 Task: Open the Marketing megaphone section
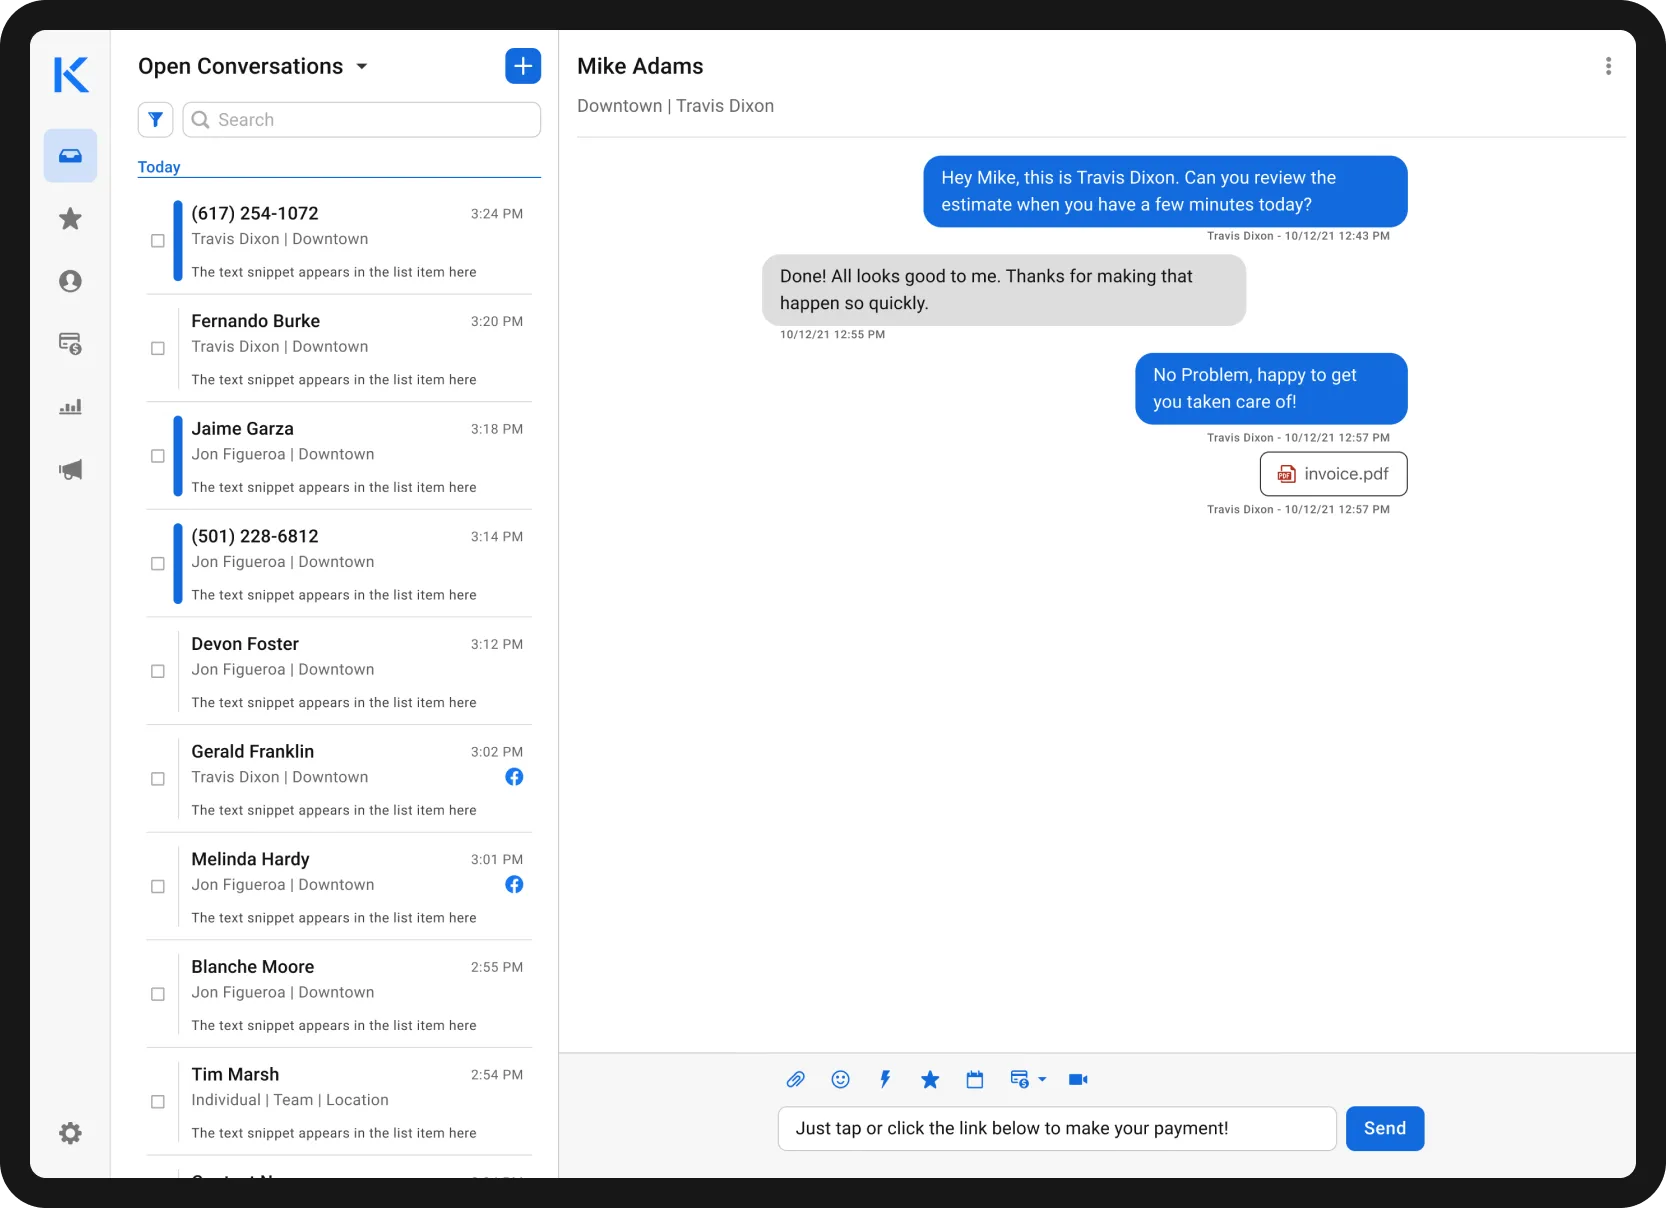tap(70, 470)
